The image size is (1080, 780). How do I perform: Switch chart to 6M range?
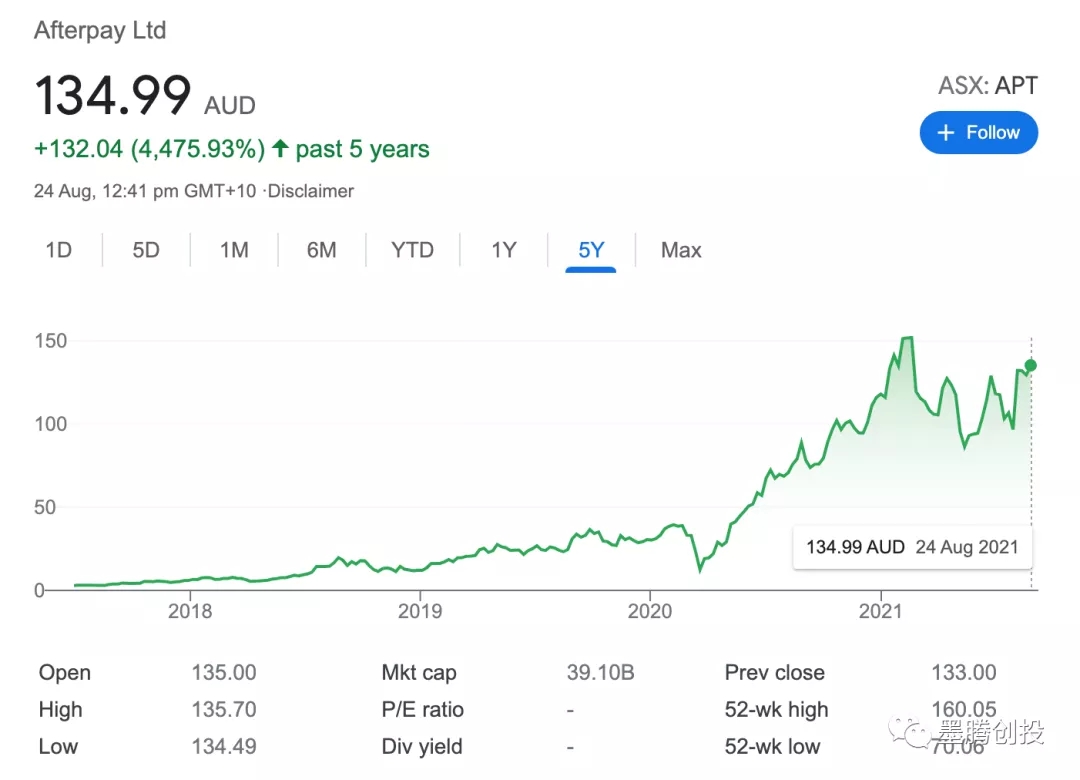(321, 250)
